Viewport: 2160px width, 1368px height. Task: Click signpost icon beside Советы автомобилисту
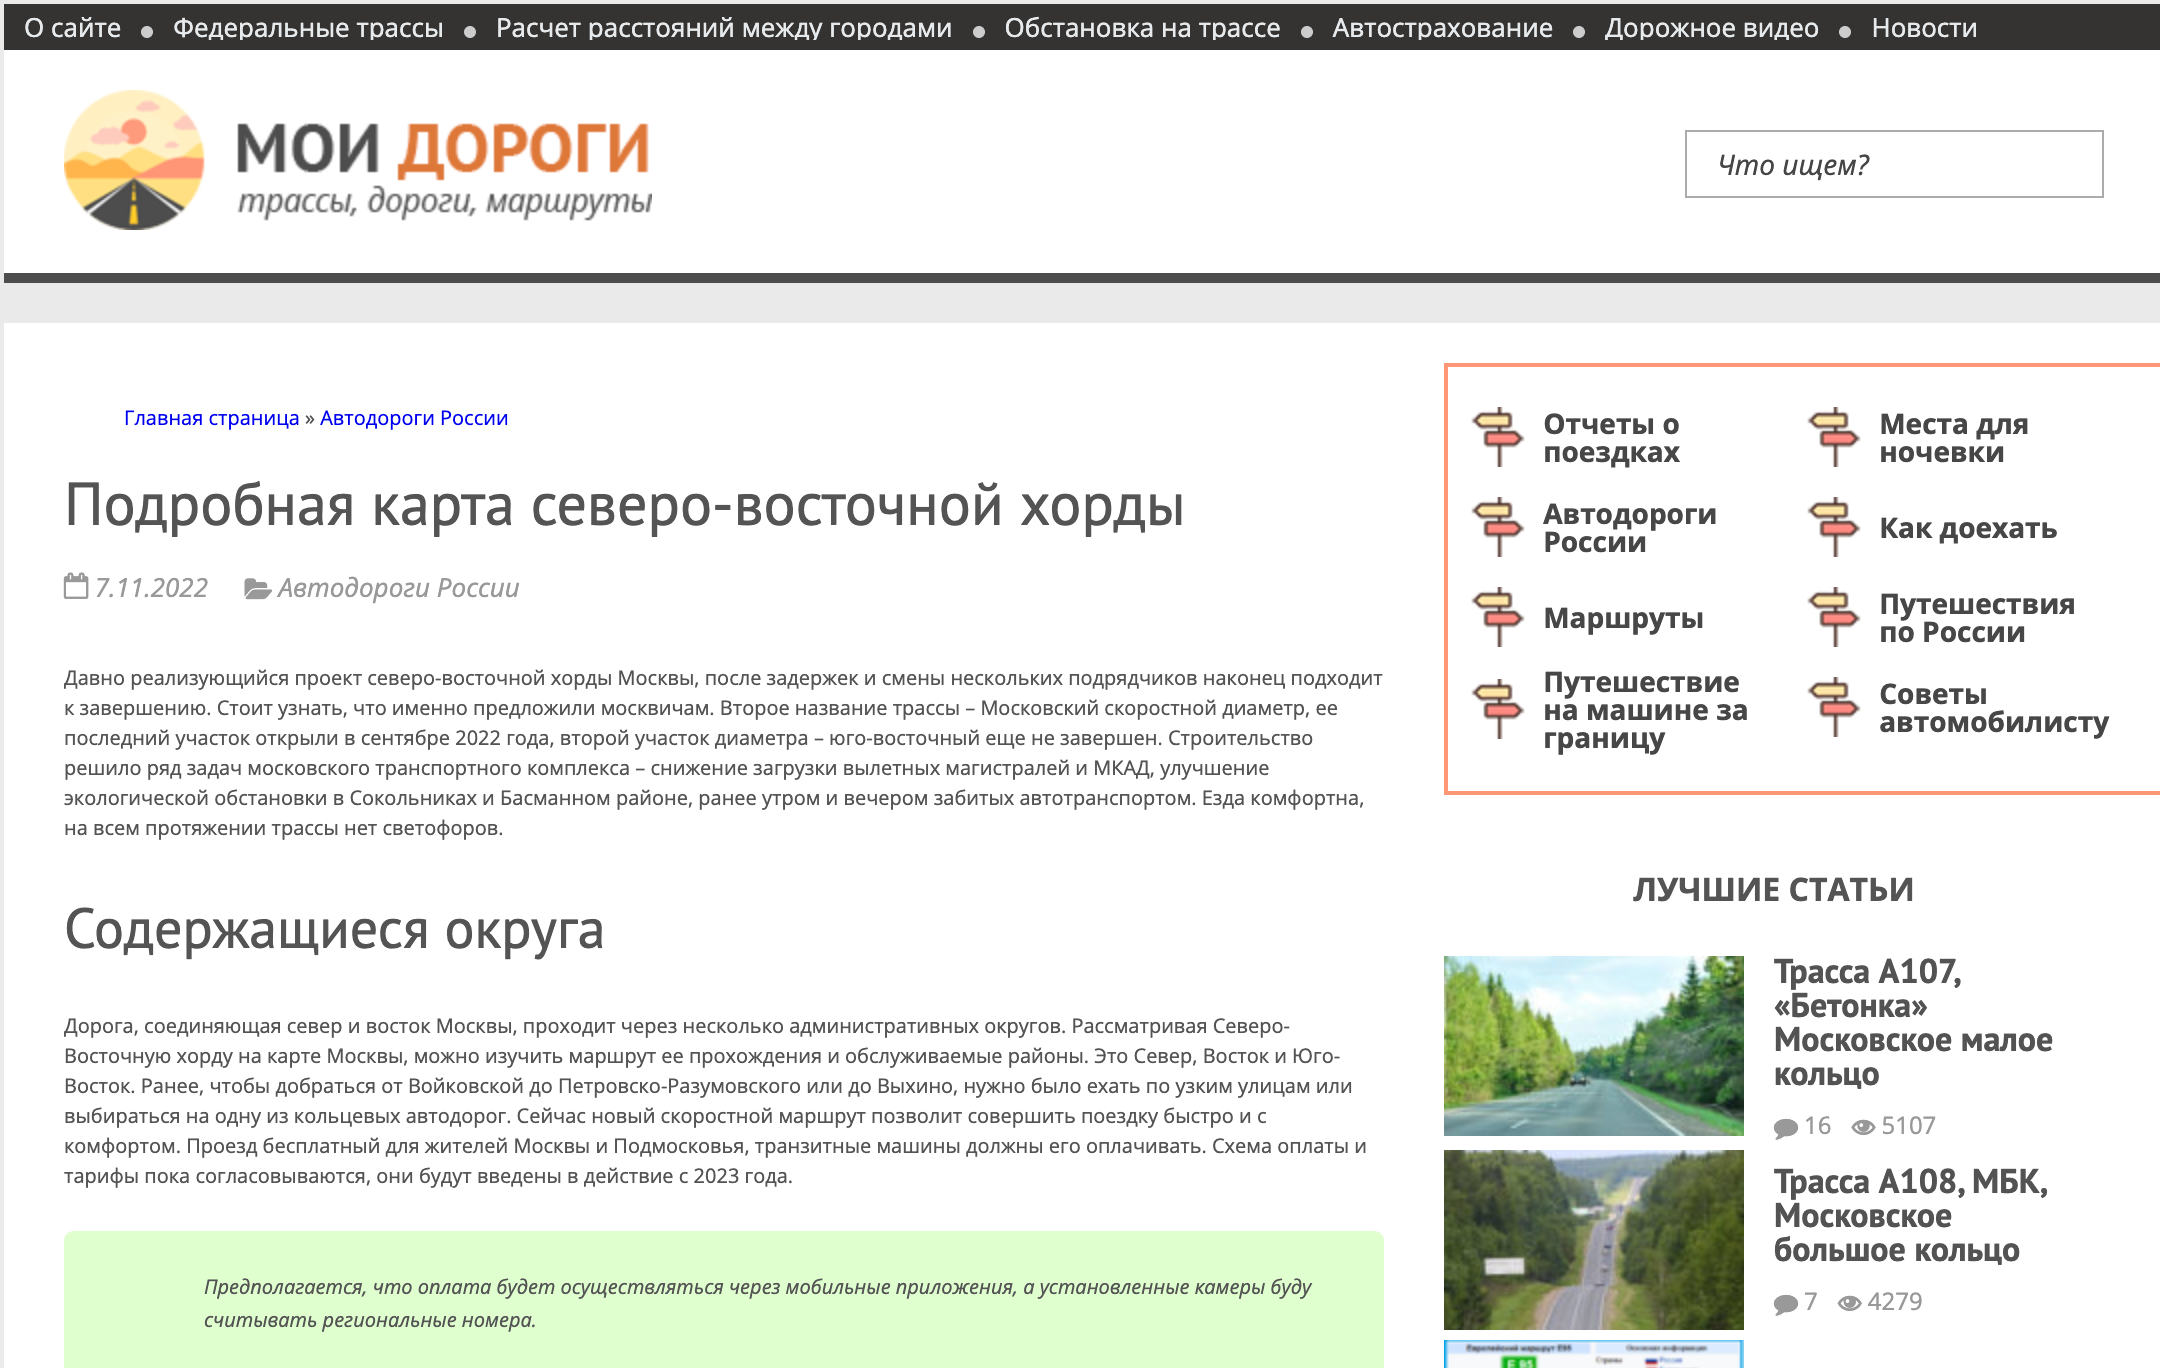pos(1833,707)
